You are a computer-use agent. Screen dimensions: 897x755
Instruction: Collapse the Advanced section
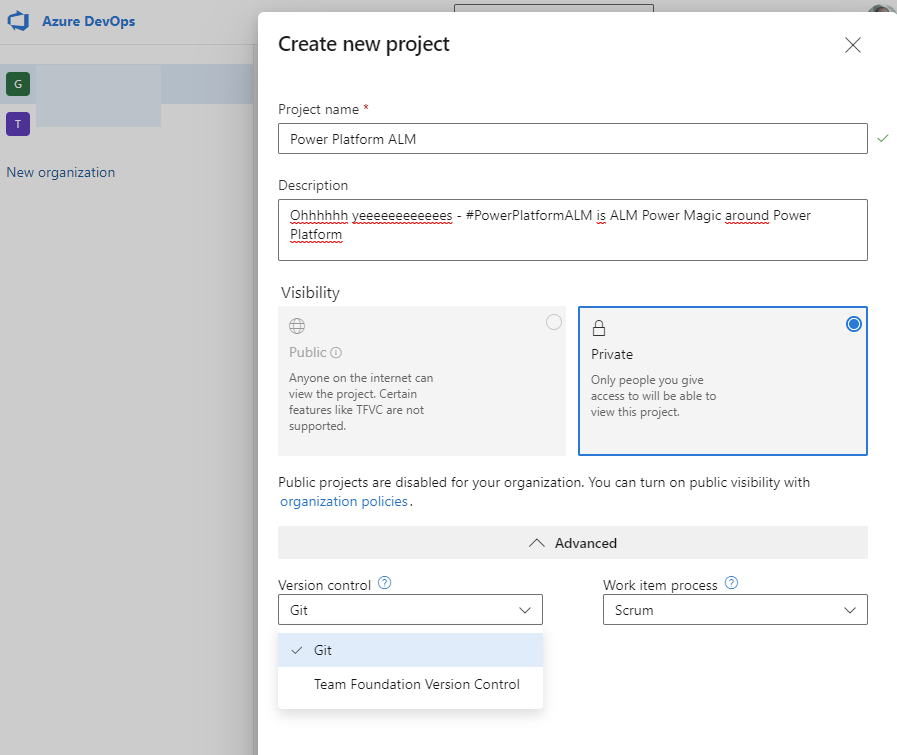click(573, 542)
